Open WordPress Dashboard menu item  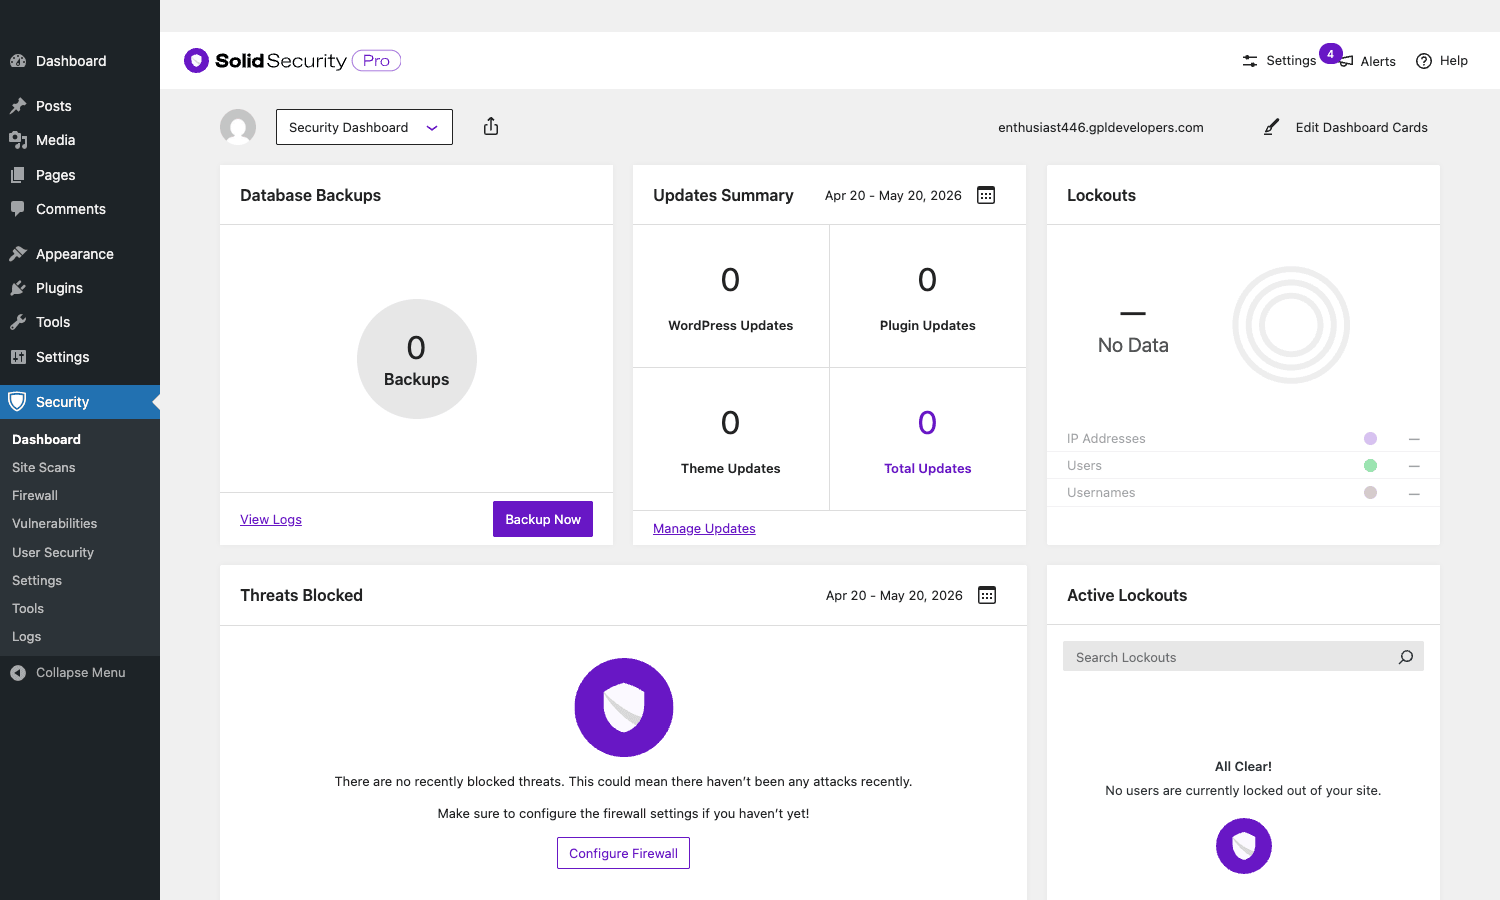[80, 61]
